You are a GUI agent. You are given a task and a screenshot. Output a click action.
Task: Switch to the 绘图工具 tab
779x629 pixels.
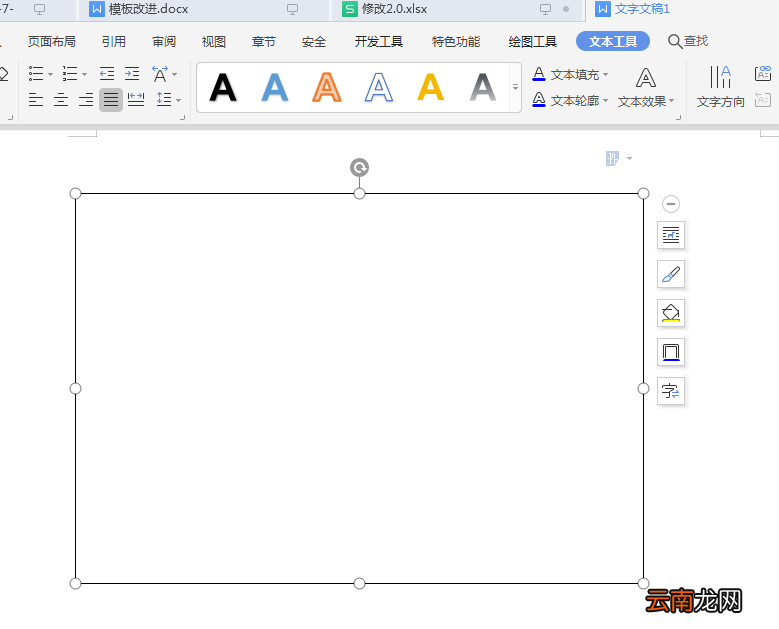tap(533, 41)
